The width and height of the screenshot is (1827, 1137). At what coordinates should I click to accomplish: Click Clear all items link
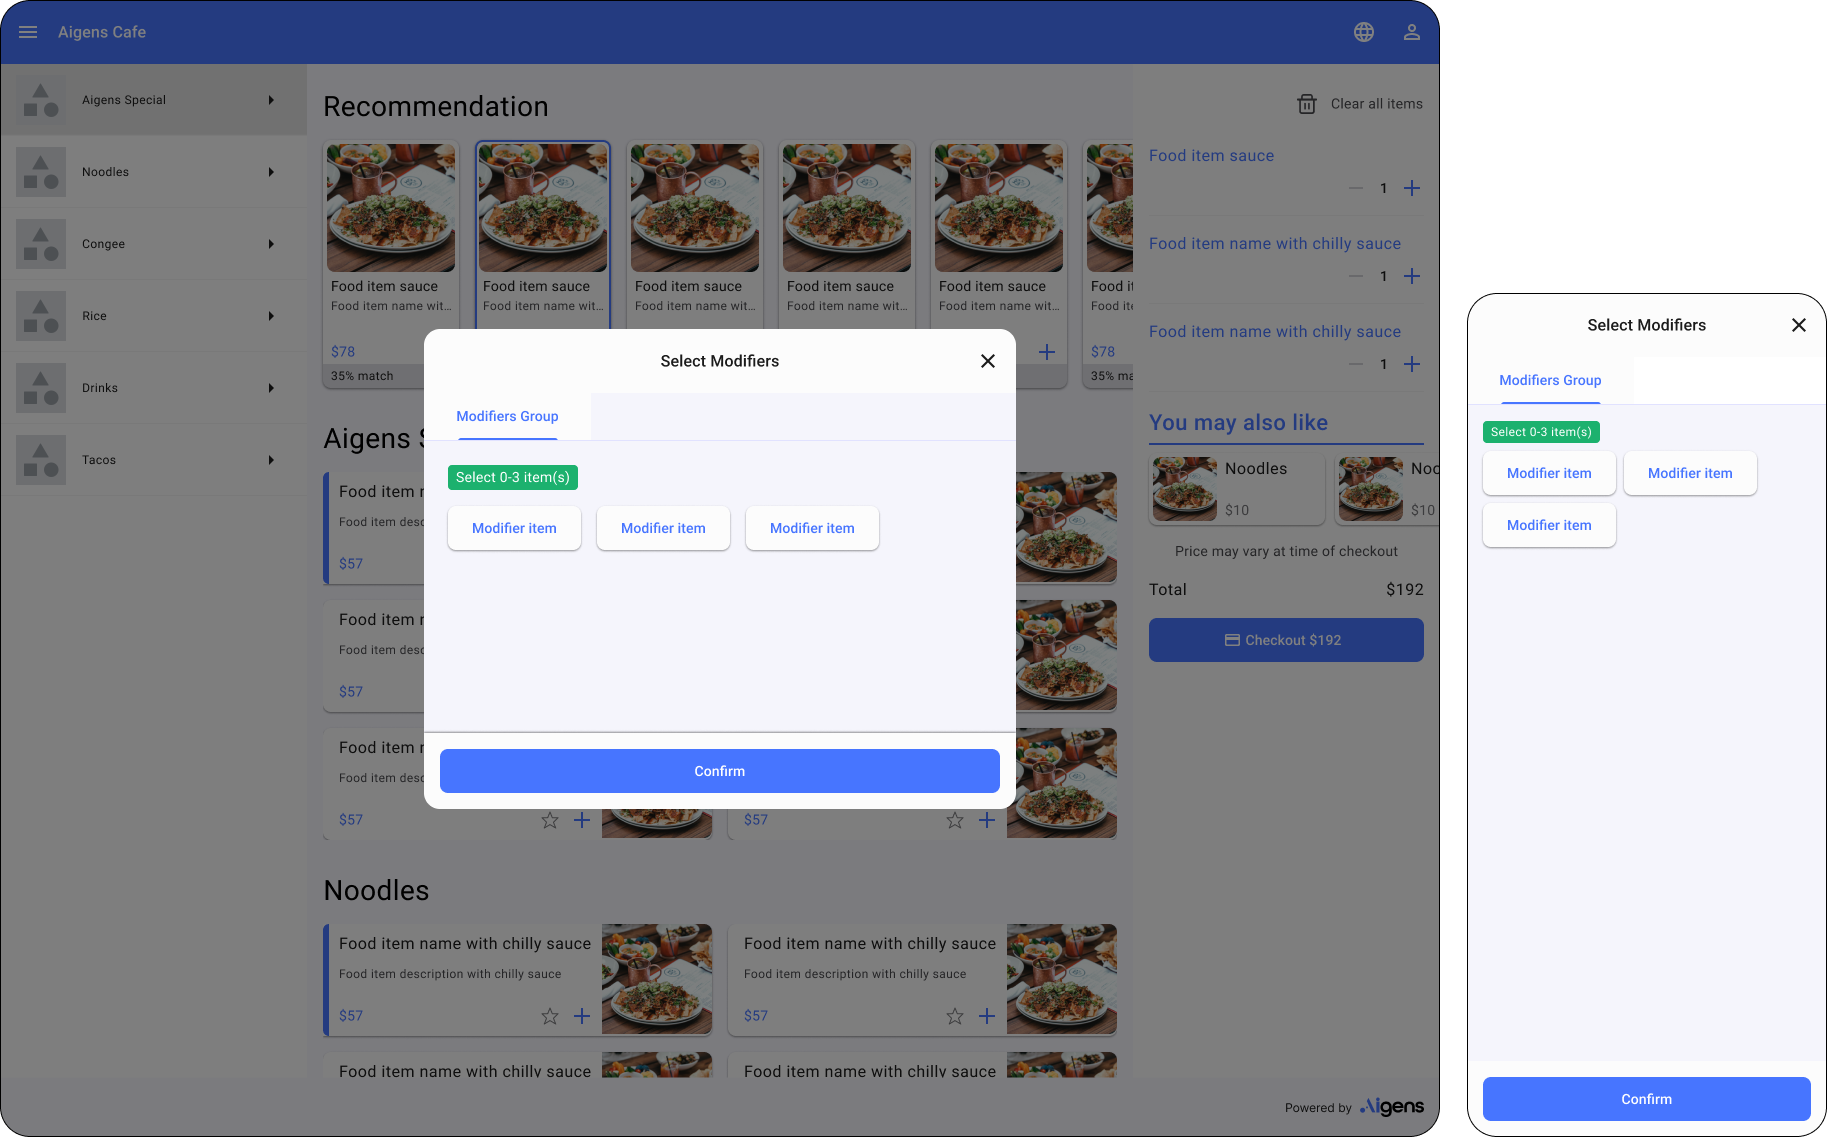point(1376,104)
